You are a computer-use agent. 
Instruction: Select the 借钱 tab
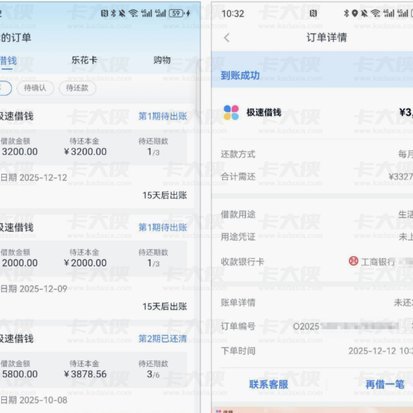click(x=8, y=61)
